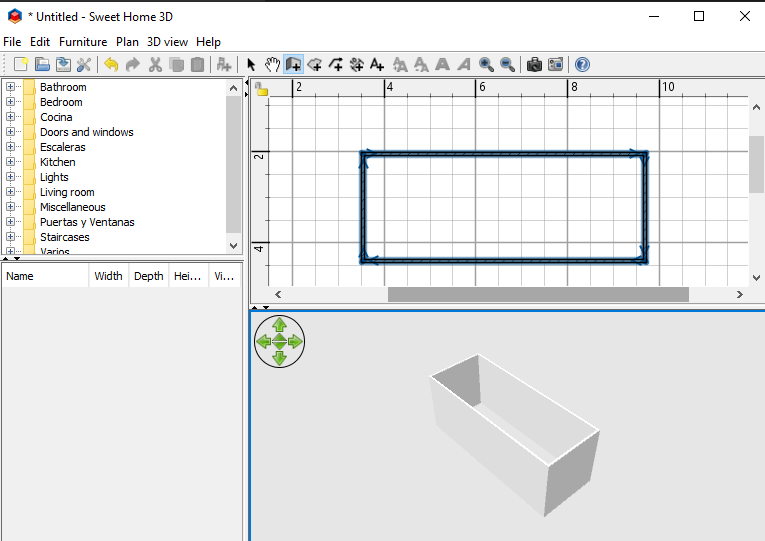Click the Redo arrow icon
This screenshot has width=765, height=541.
(133, 64)
